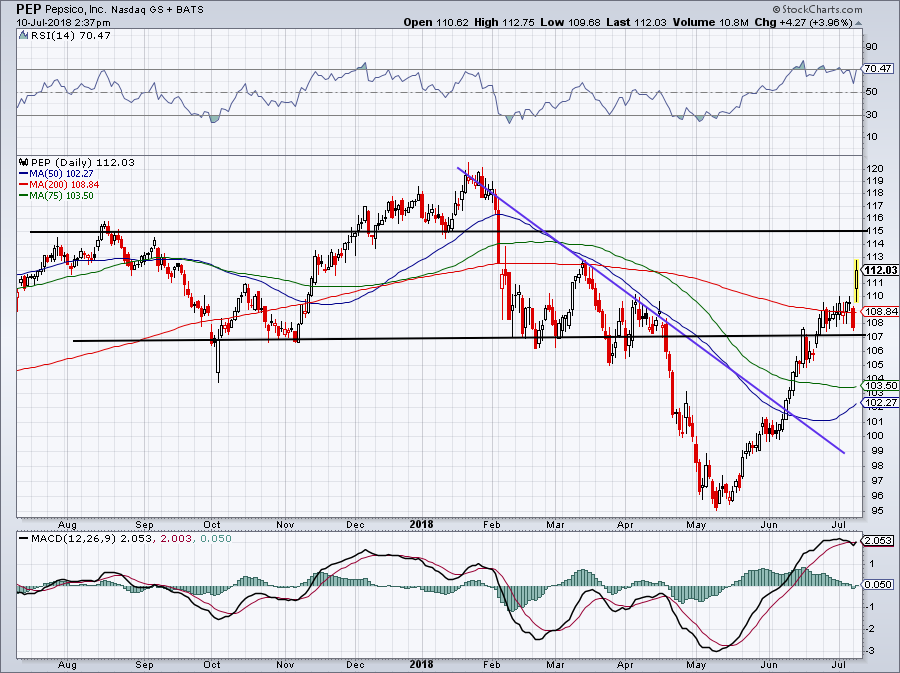The image size is (900, 673).
Task: Click the 50 level on the RSI axis
Action: pyautogui.click(x=871, y=92)
